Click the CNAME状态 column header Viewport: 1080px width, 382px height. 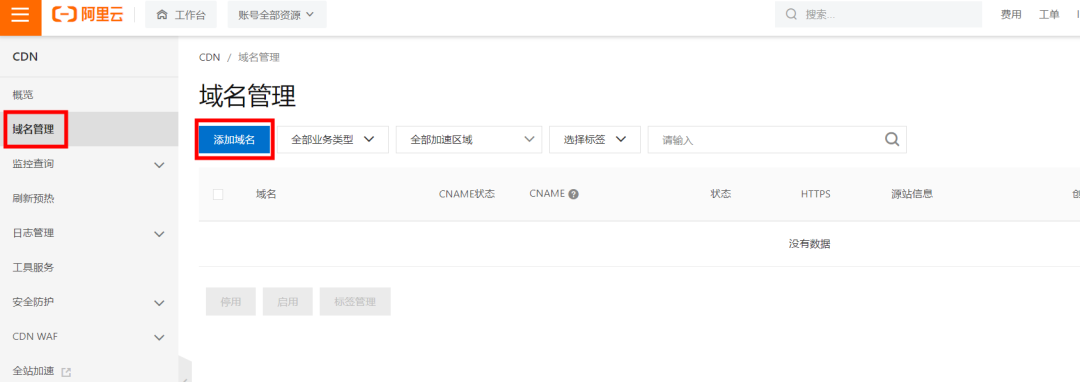pyautogui.click(x=467, y=194)
